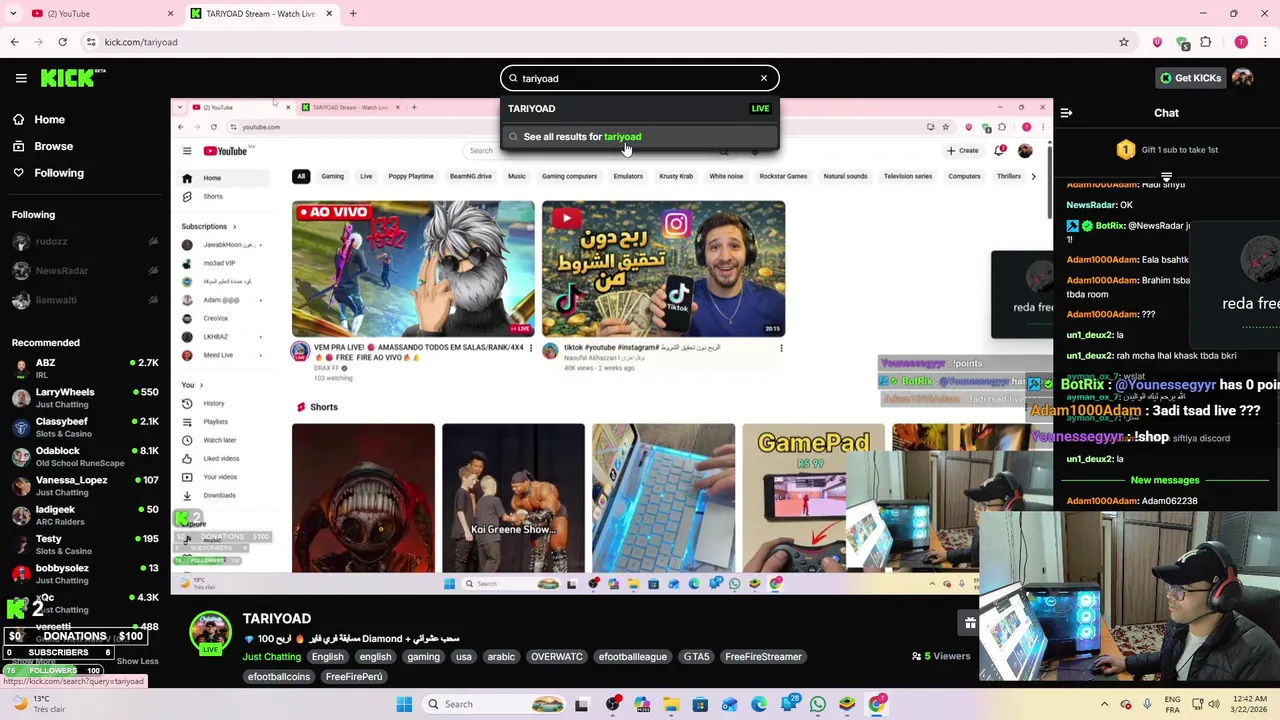Select the GTA5 tag
The height and width of the screenshot is (720, 1280).
point(696,657)
